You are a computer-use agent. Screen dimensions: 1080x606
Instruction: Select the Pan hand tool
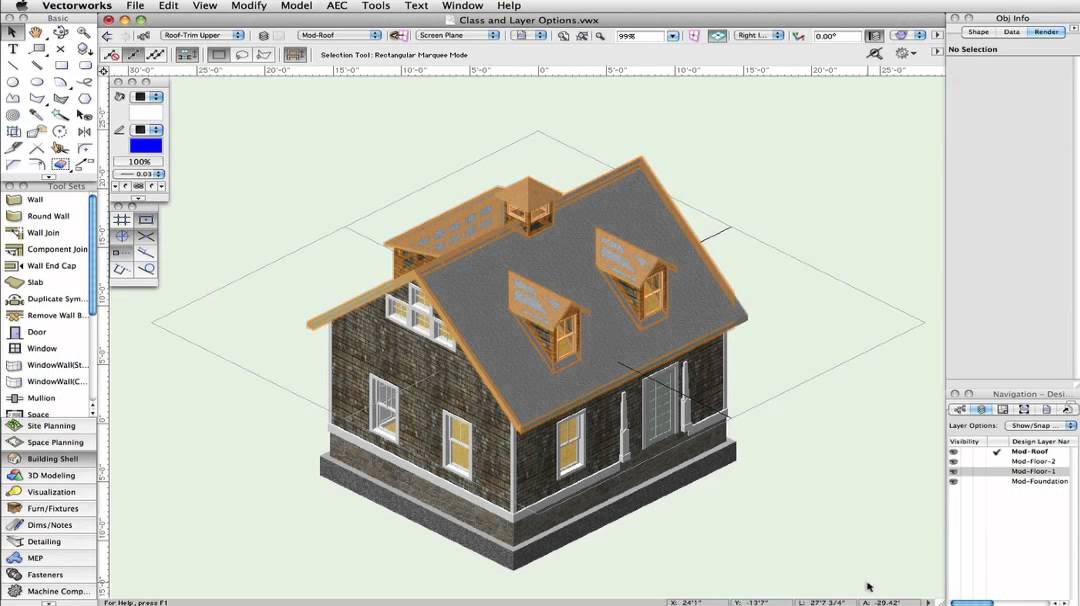[36, 32]
